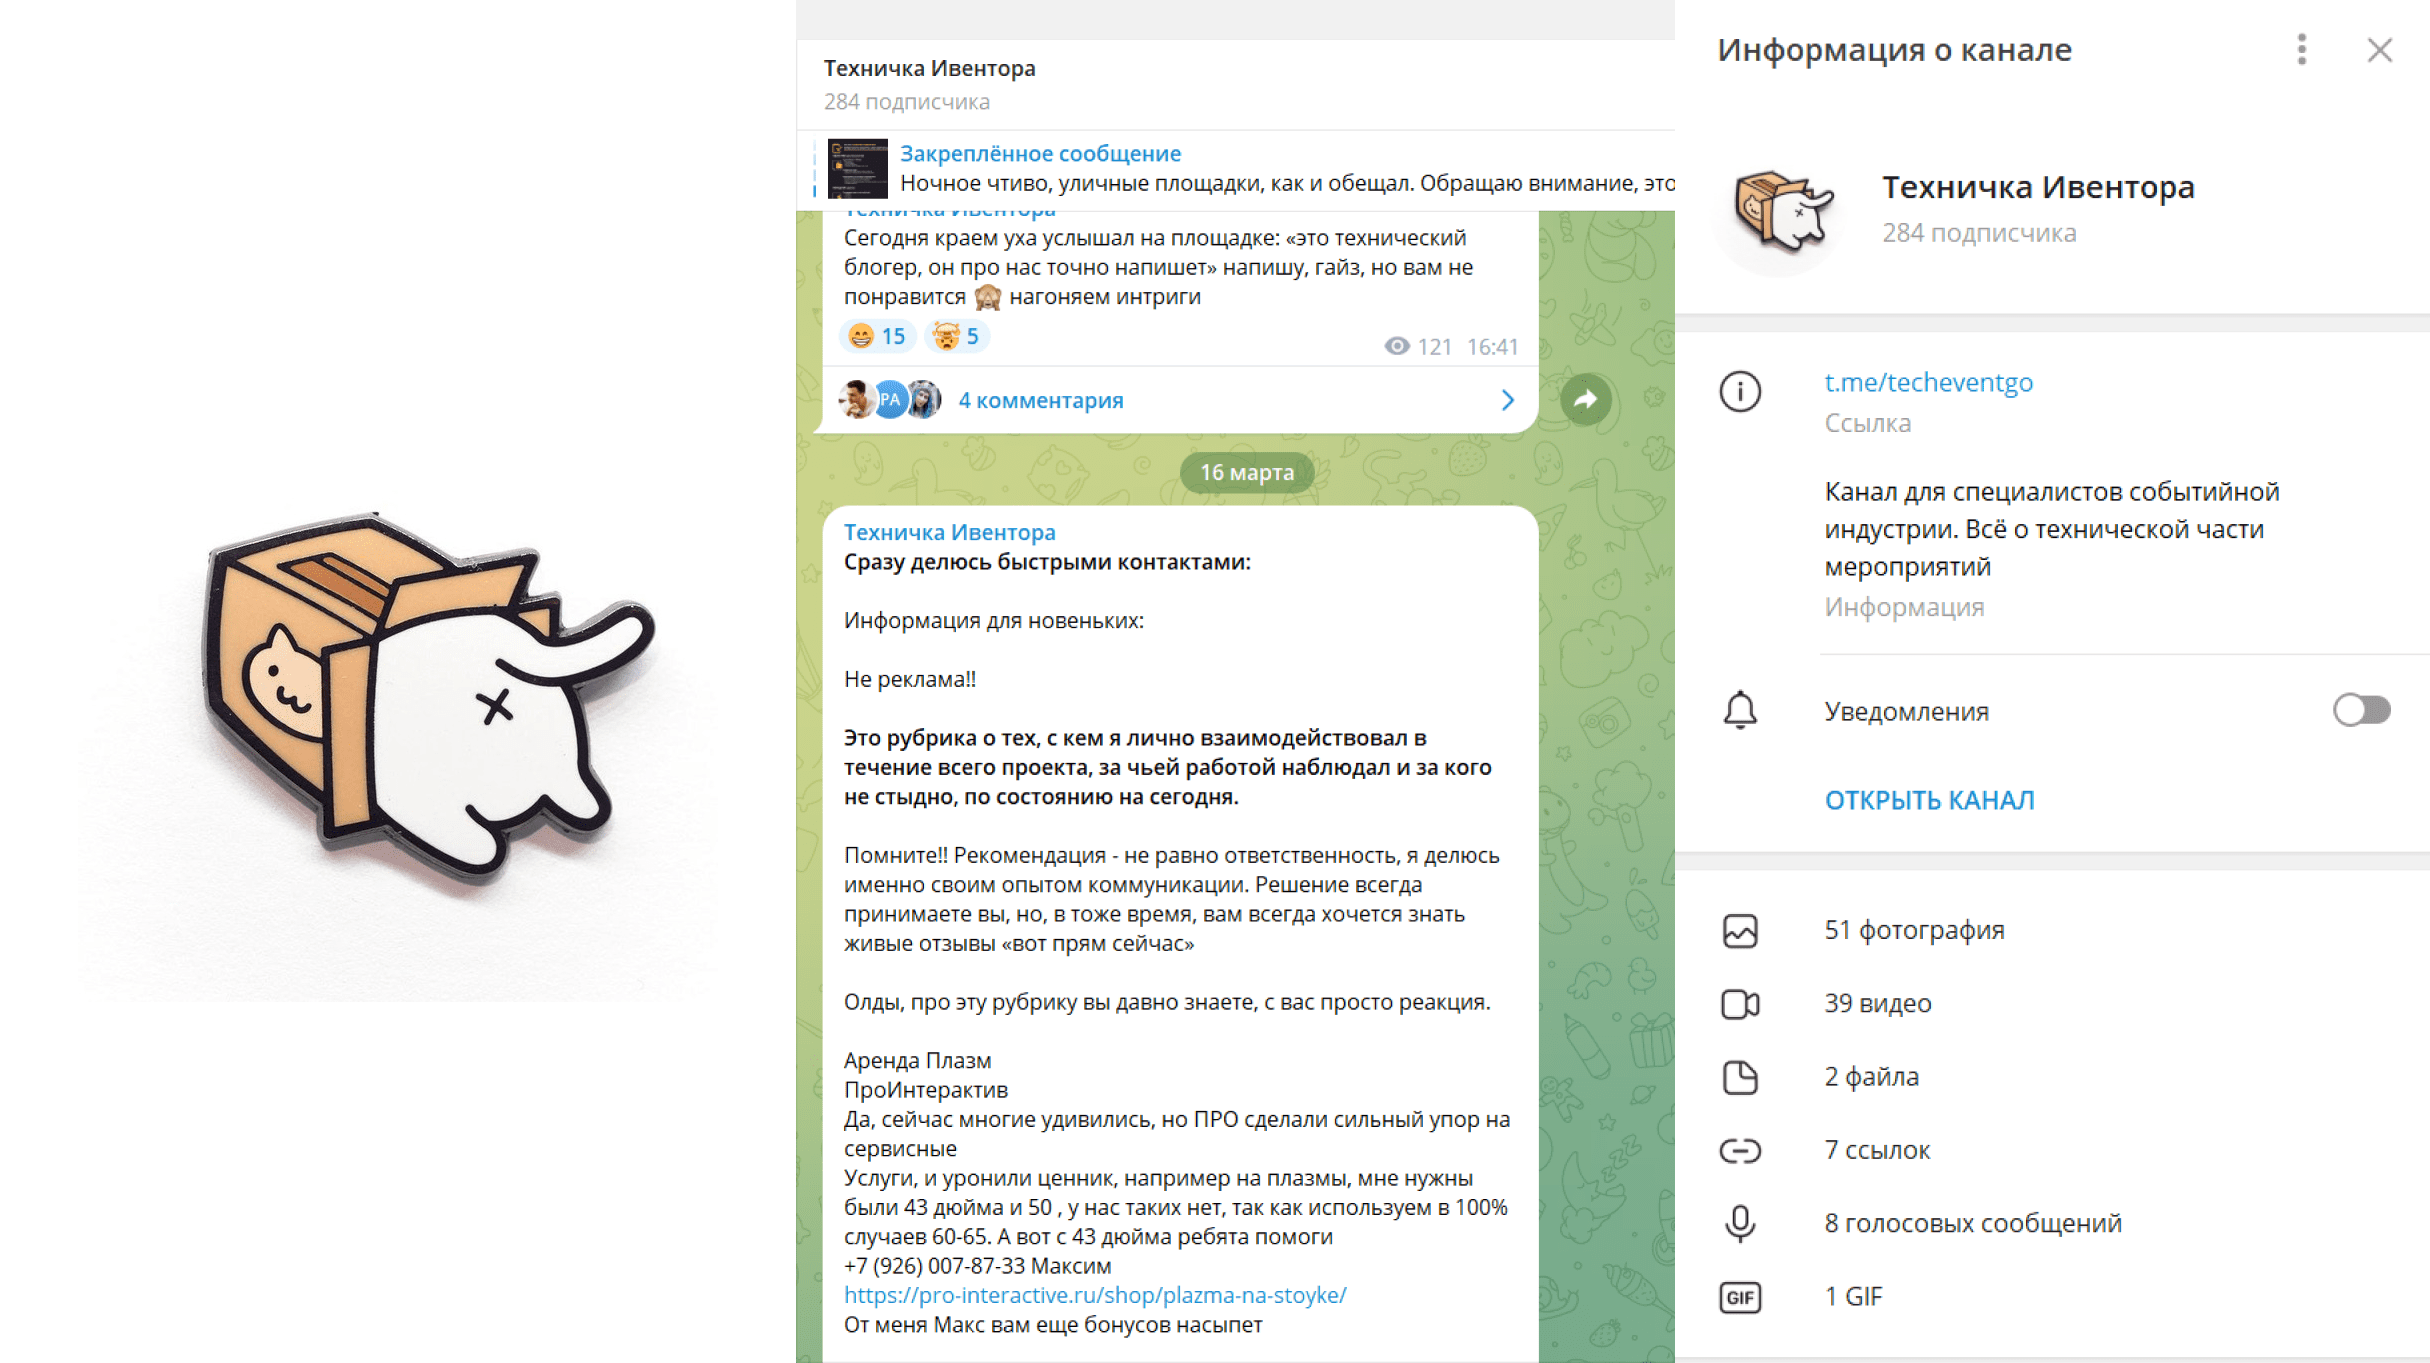The image size is (2430, 1363).
Task: Click the files icon for 2 файла
Action: [1740, 1077]
